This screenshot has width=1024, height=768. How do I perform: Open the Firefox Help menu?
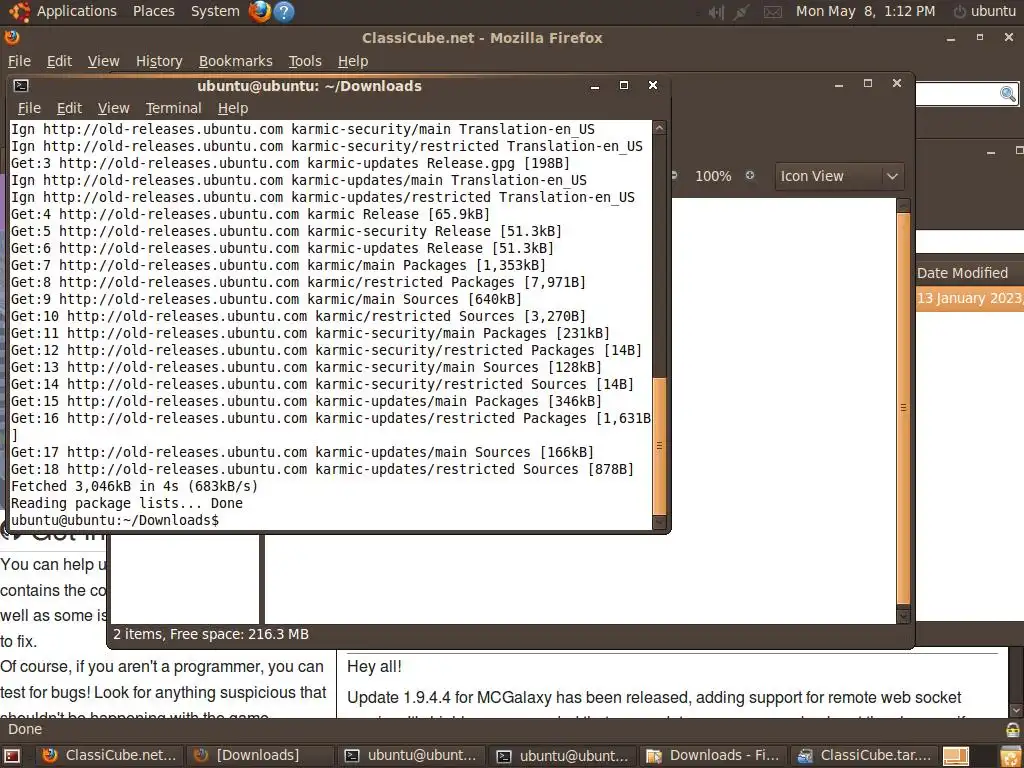click(353, 61)
